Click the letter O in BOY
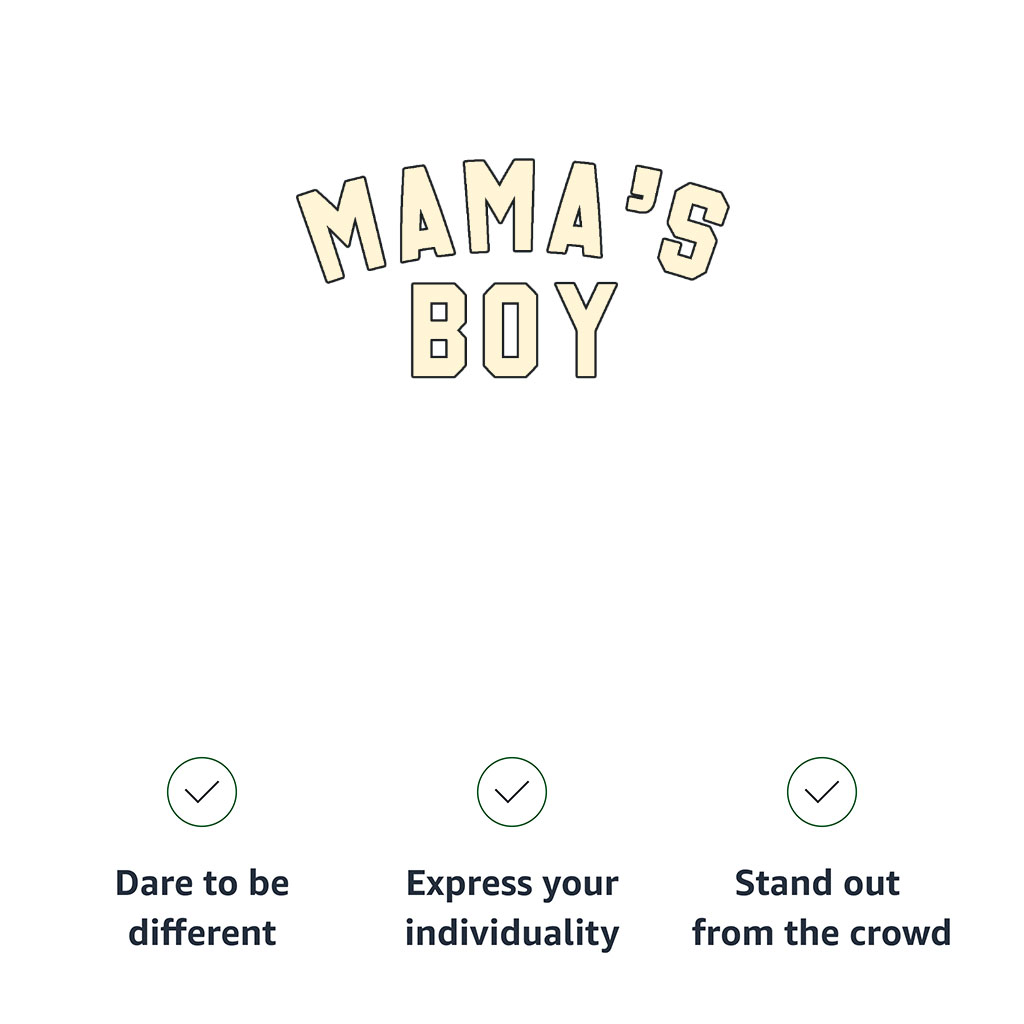 tap(510, 330)
